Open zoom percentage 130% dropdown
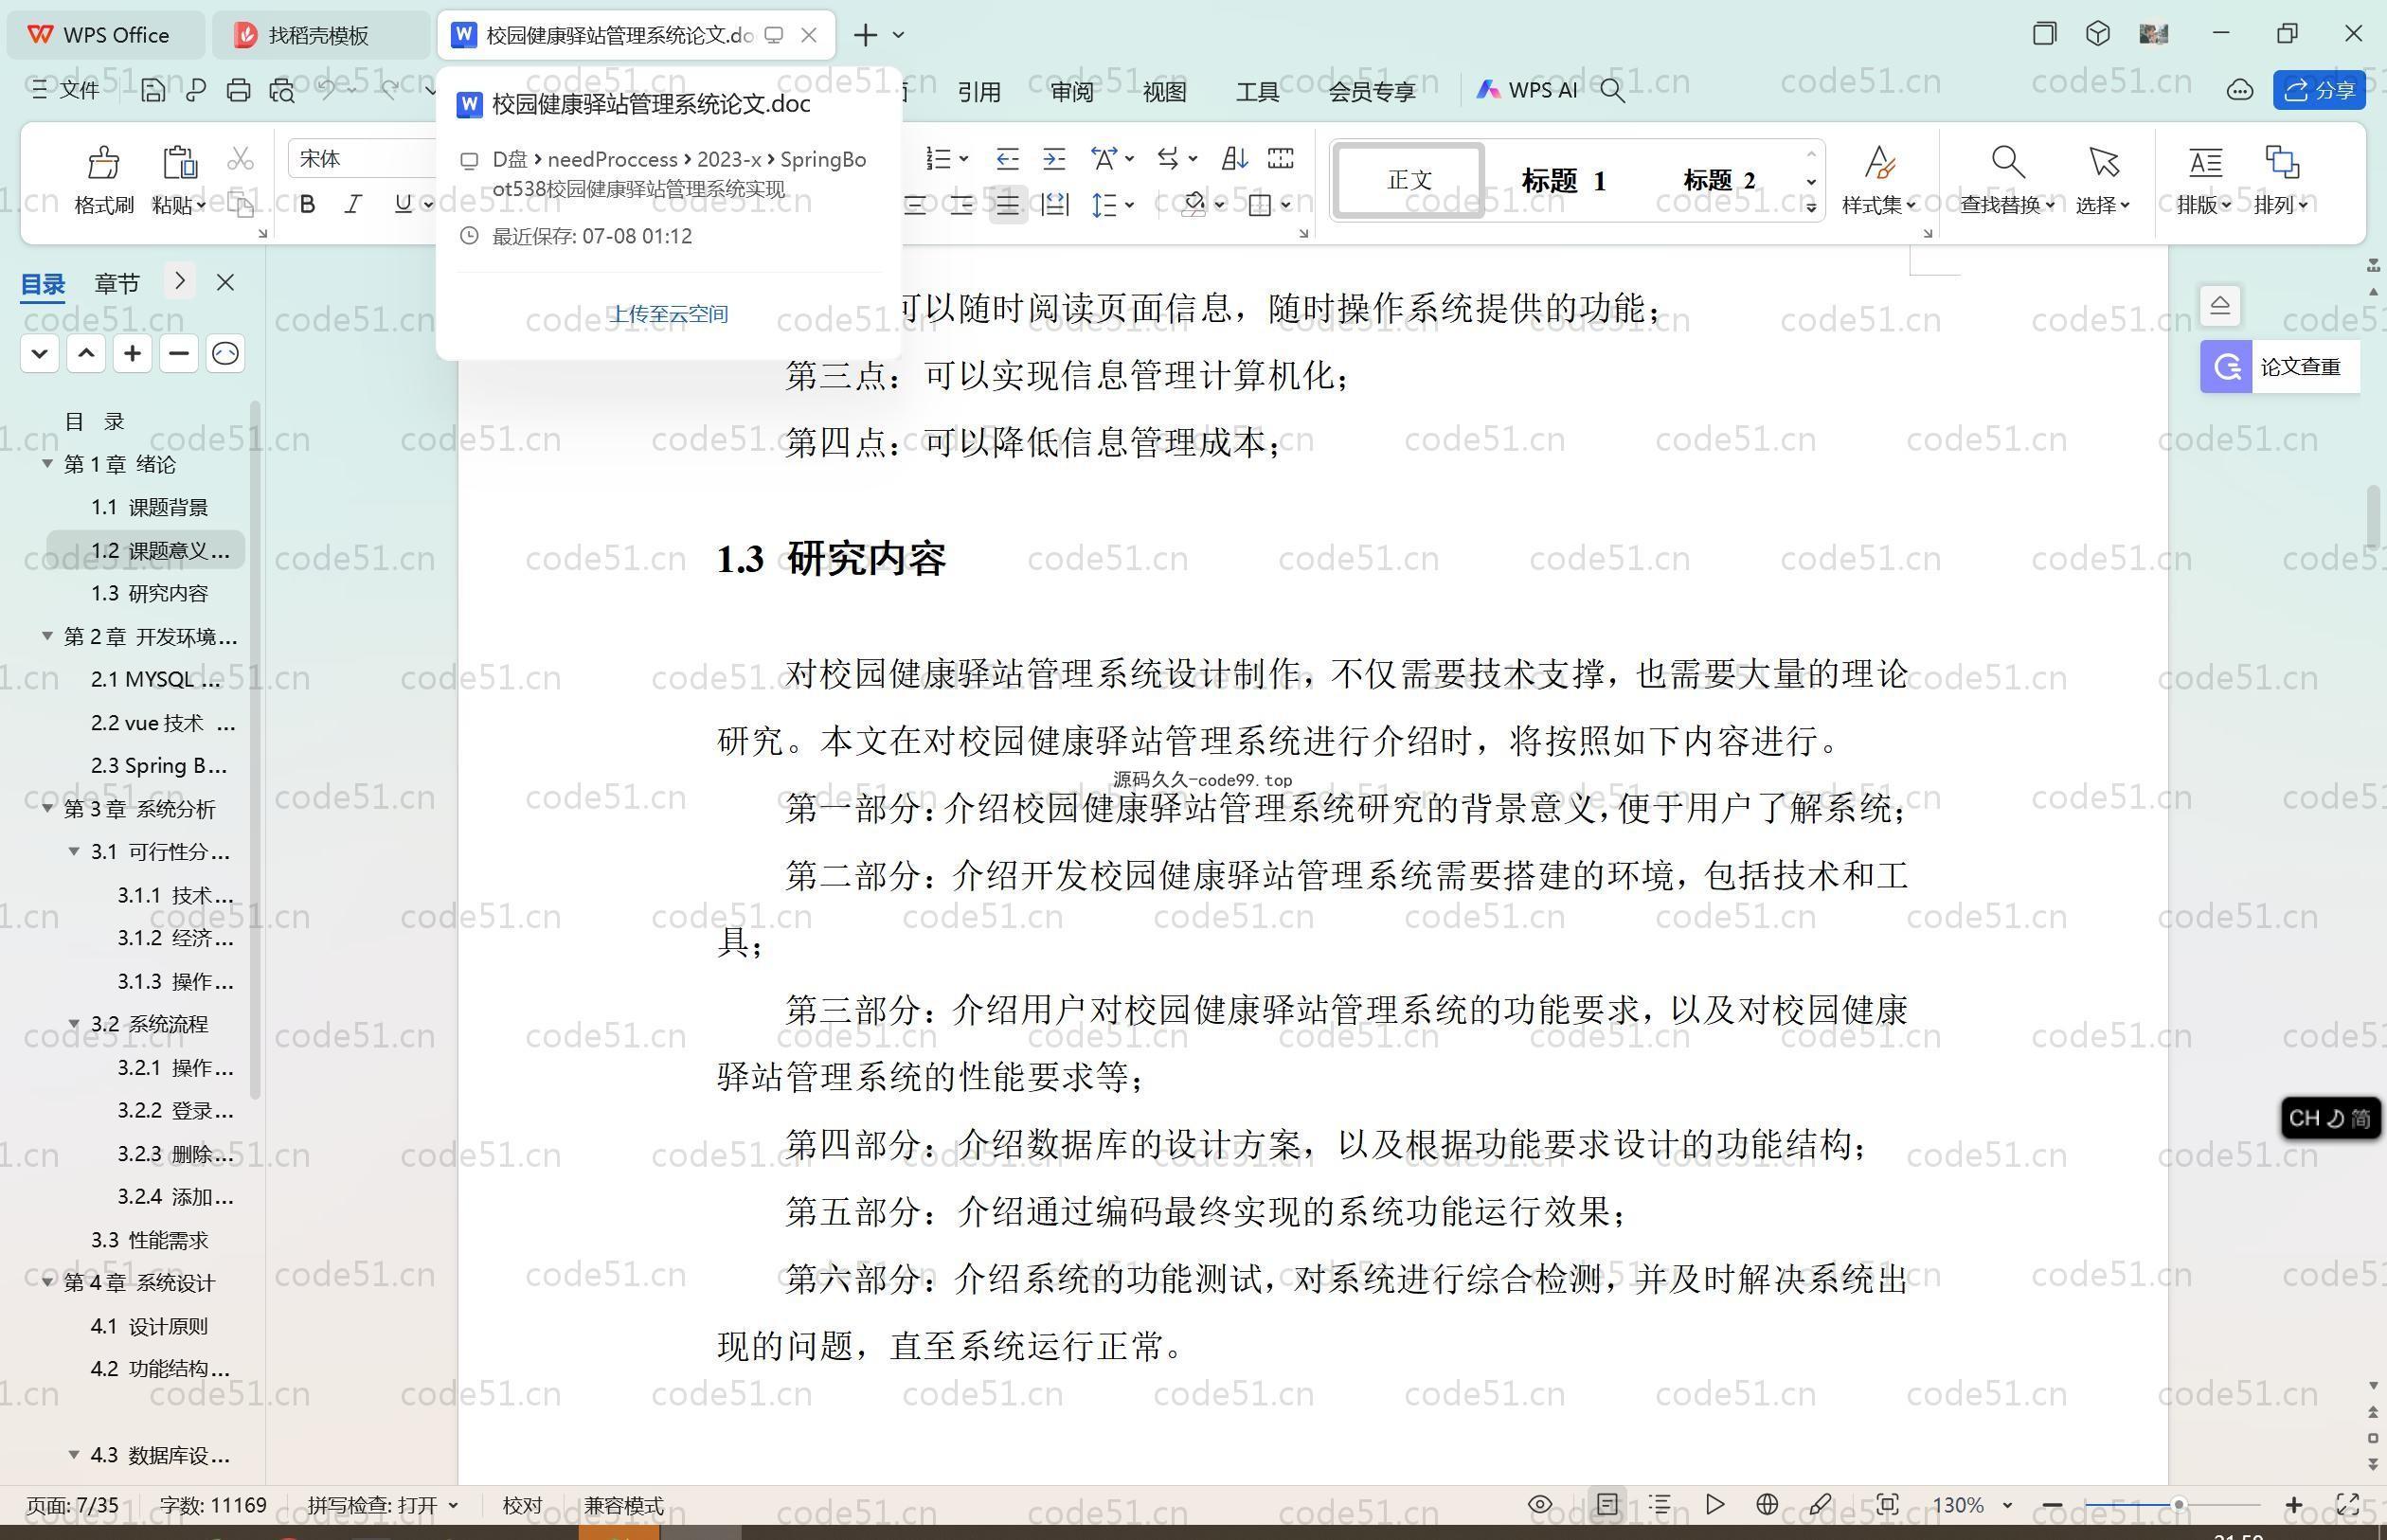The width and height of the screenshot is (2387, 1540). 2006,1506
